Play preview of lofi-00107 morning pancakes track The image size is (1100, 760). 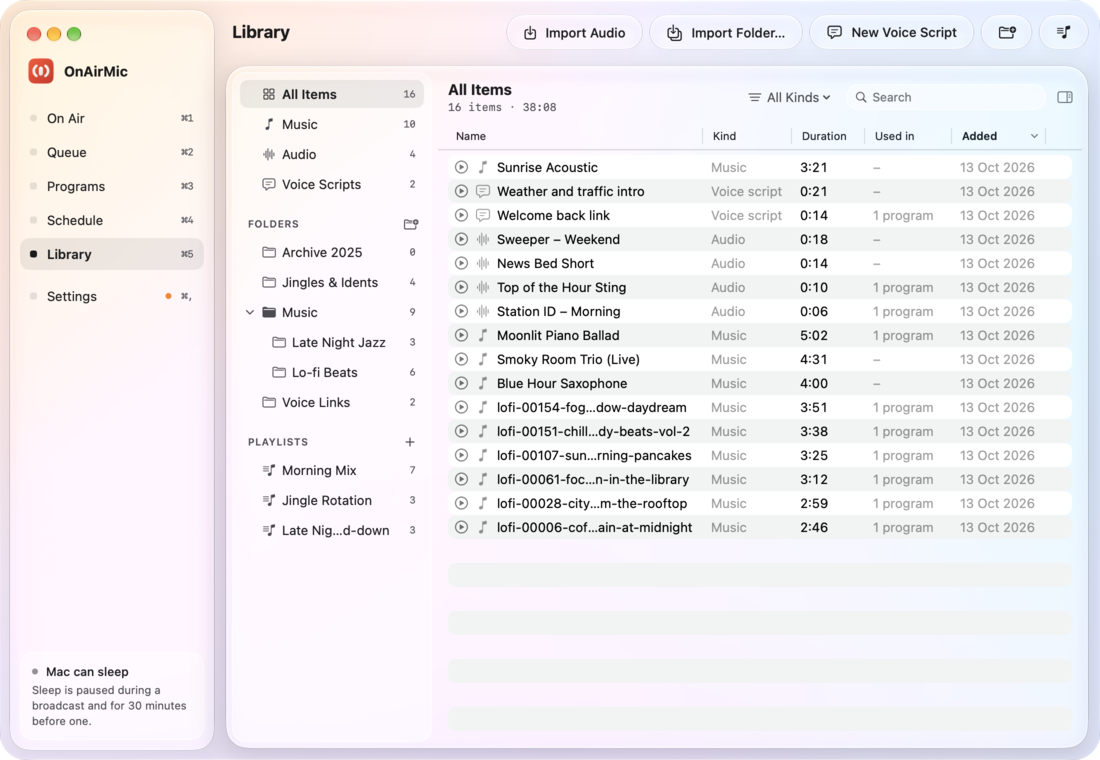pyautogui.click(x=461, y=455)
